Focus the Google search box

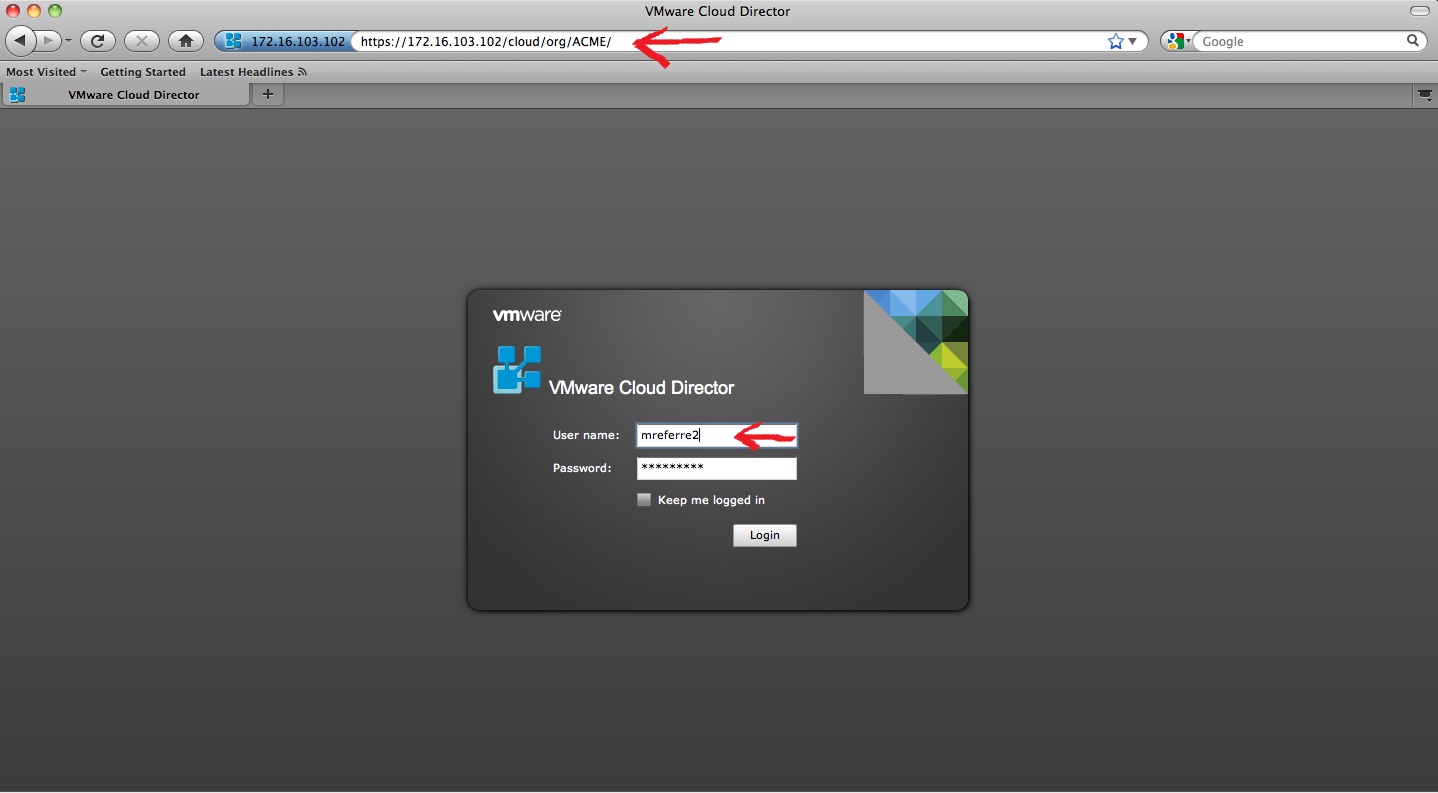pyautogui.click(x=1301, y=41)
